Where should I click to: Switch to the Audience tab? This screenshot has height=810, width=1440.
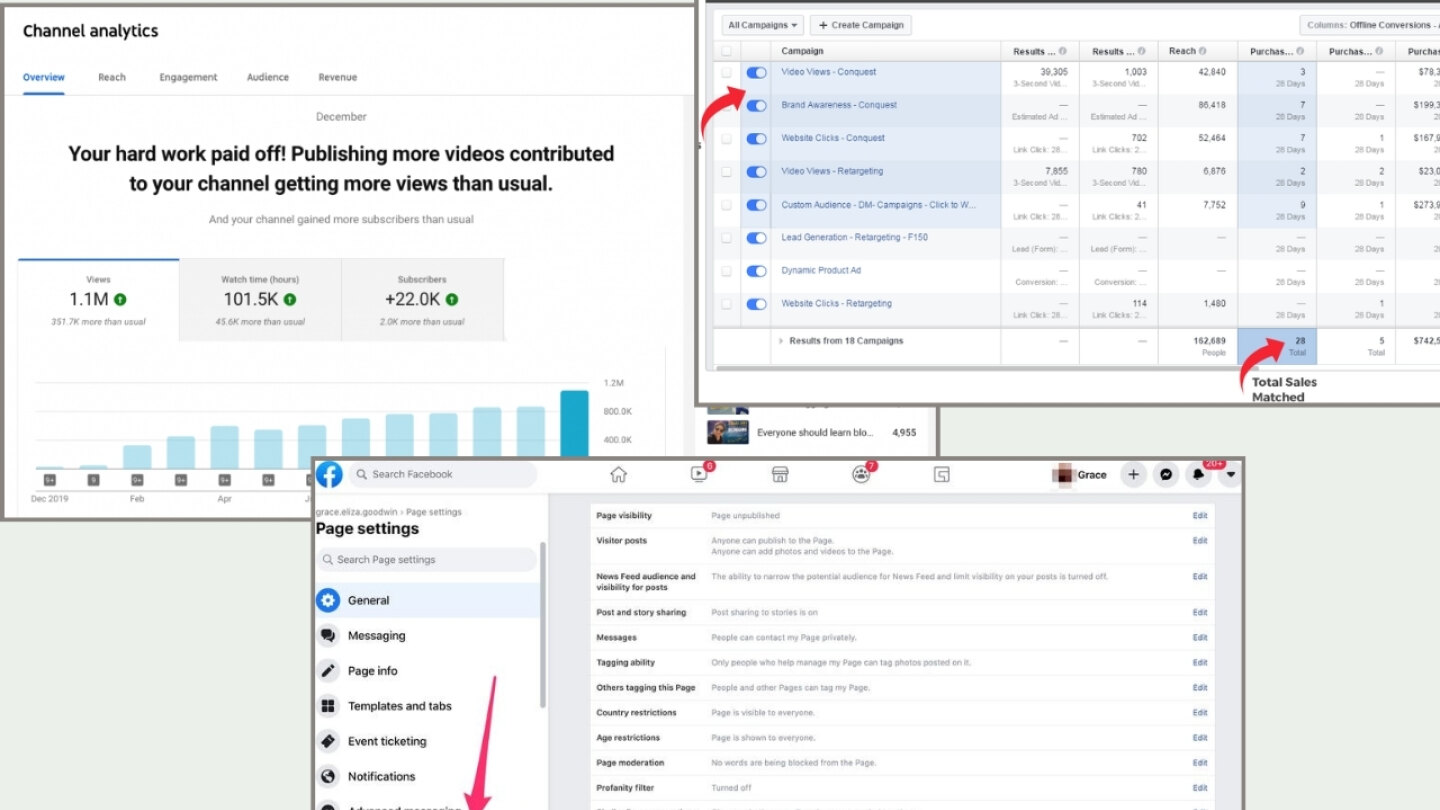(268, 77)
